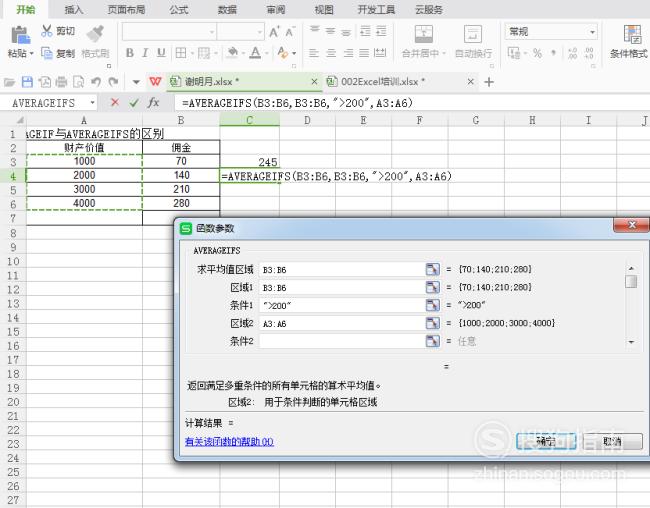
Task: Open the 页面布局 ribbon tab
Action: click(126, 9)
